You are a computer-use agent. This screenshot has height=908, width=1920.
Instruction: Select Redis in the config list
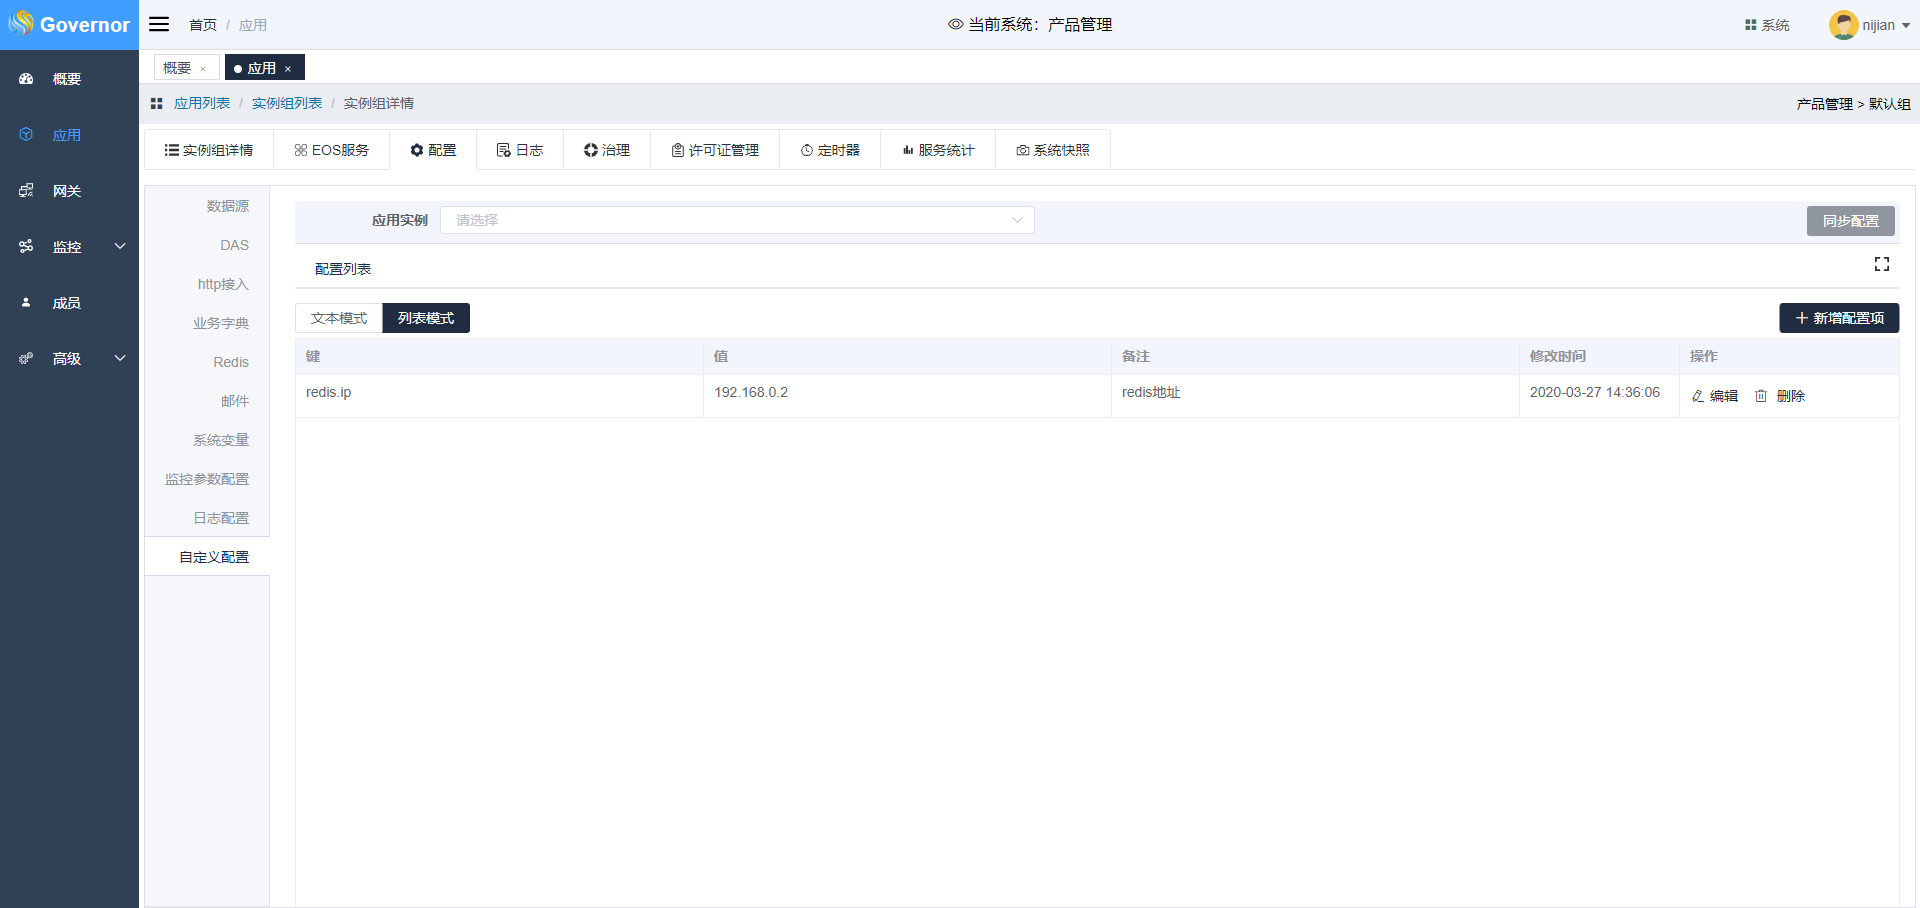tap(230, 362)
